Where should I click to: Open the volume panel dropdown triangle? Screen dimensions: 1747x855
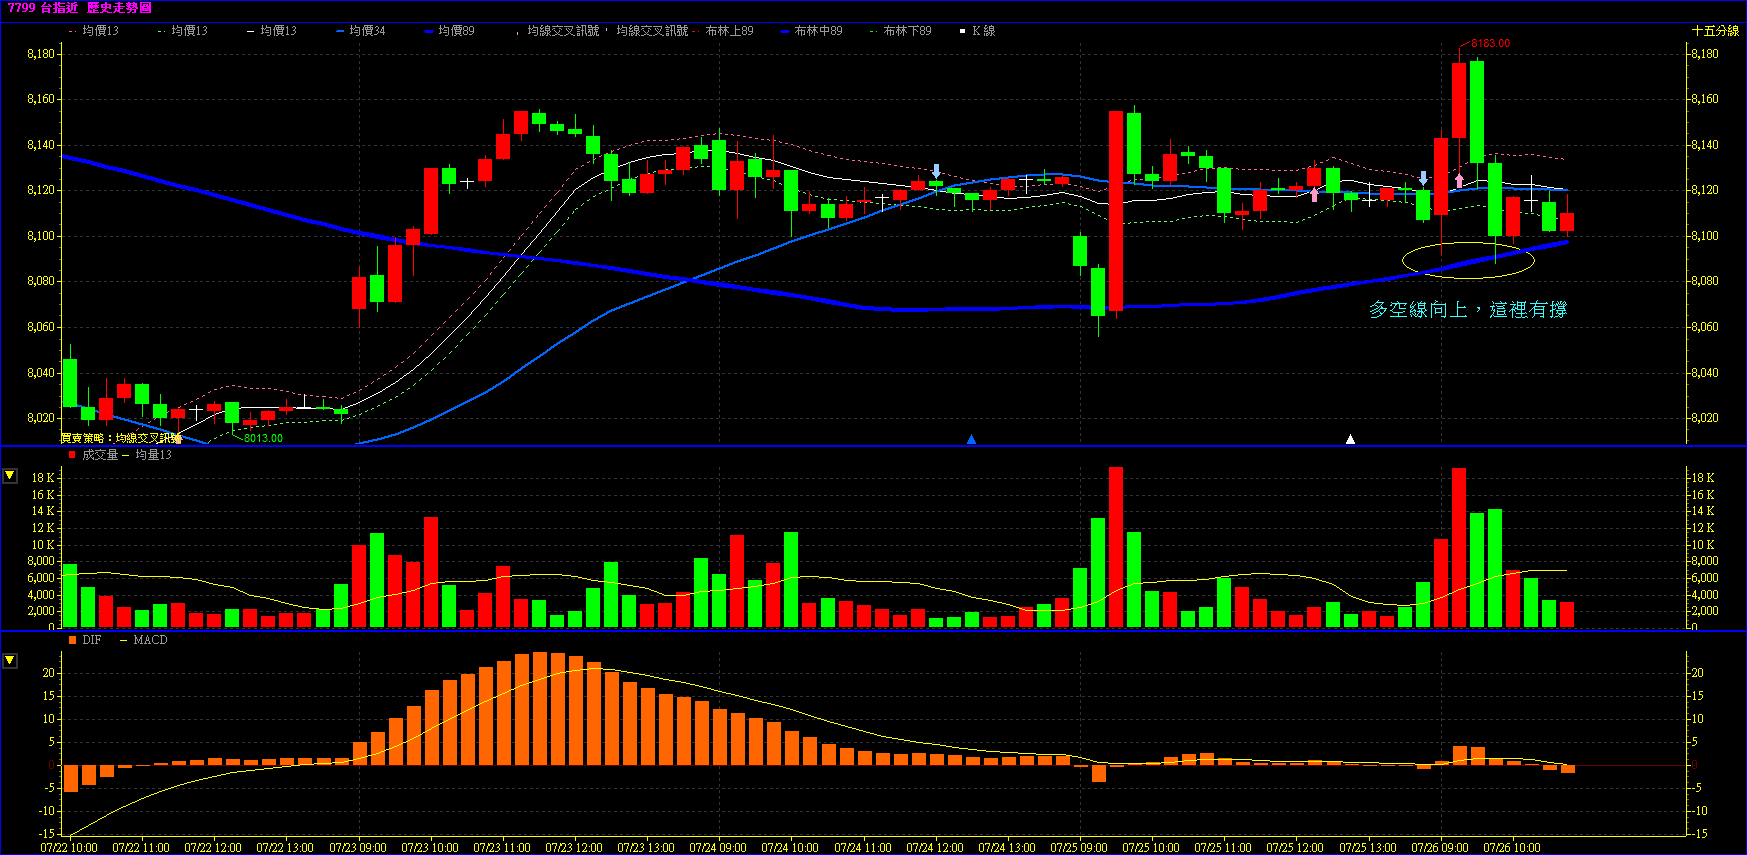click(10, 475)
